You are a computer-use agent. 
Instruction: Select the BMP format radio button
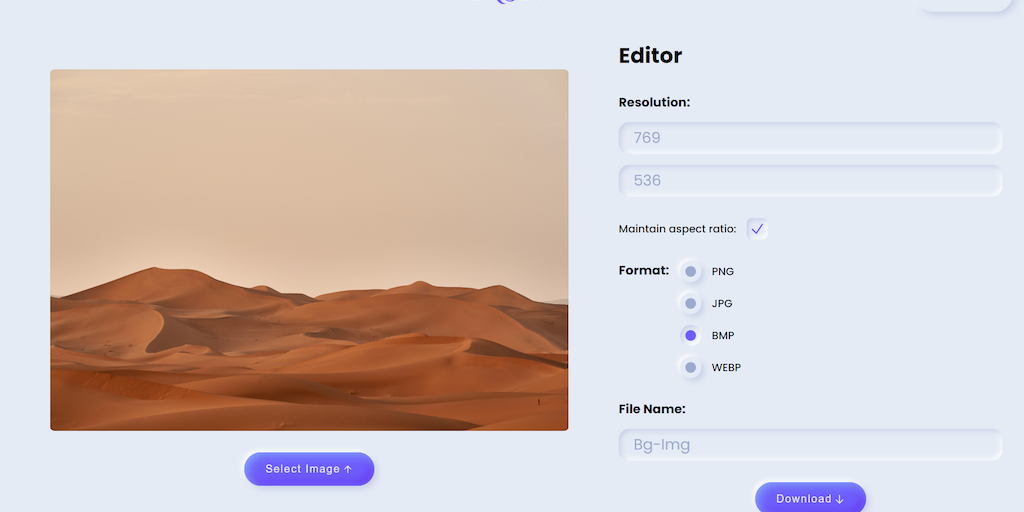[x=690, y=335]
